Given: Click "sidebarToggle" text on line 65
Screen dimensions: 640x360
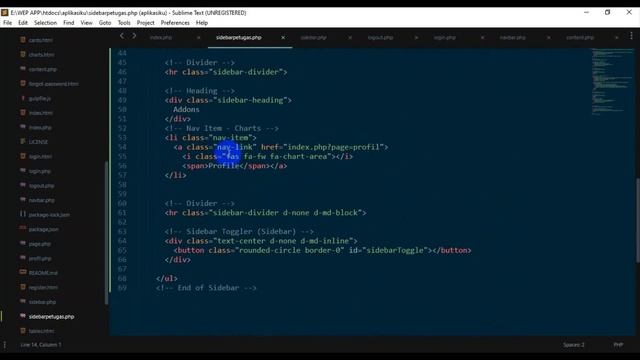Looking at the screenshot, I should click(x=396, y=250).
